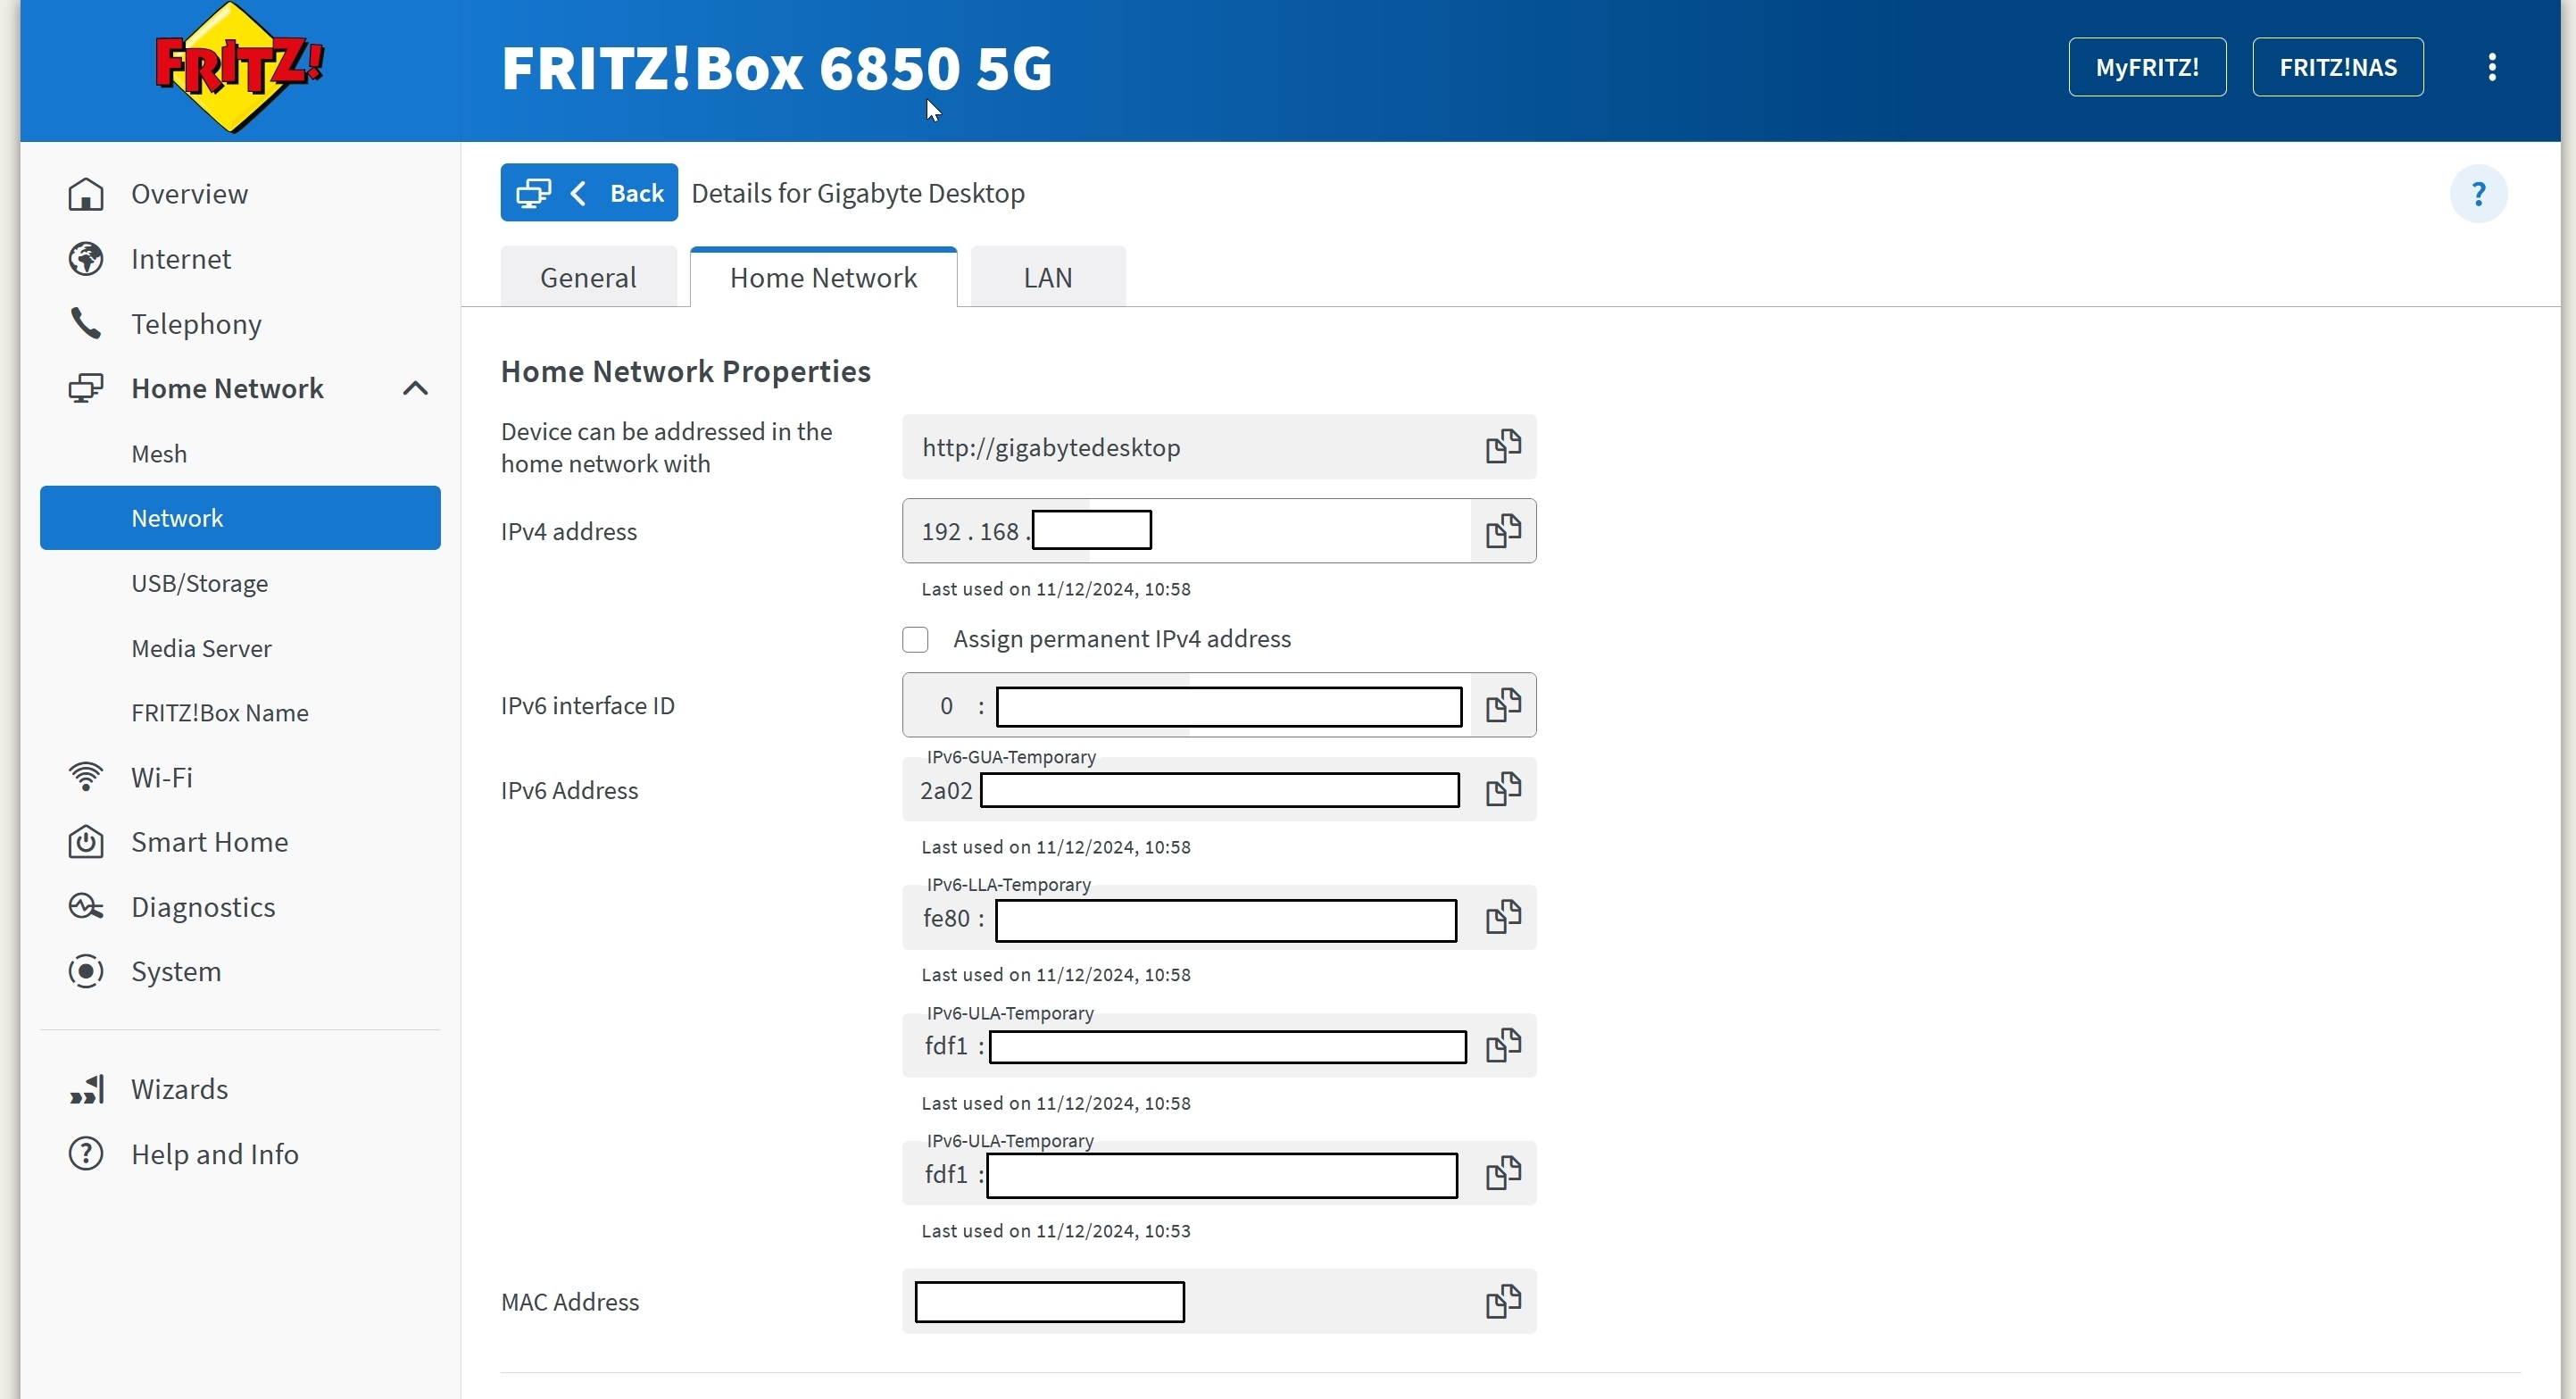Open the help question mark icon
The width and height of the screenshot is (2576, 1399).
[2477, 193]
